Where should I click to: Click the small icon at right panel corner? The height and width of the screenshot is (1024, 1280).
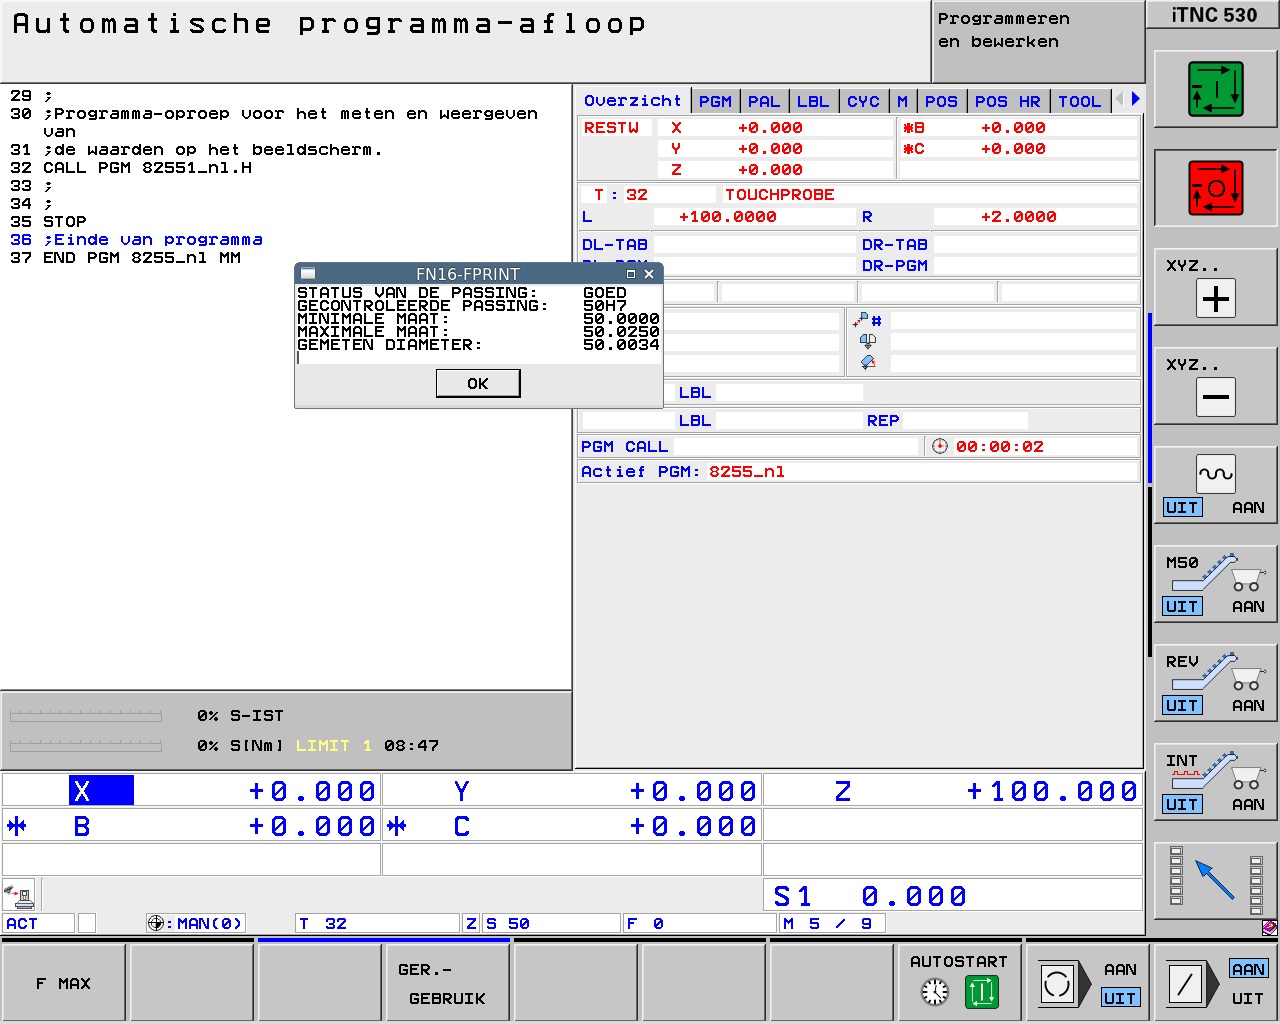click(x=1269, y=927)
